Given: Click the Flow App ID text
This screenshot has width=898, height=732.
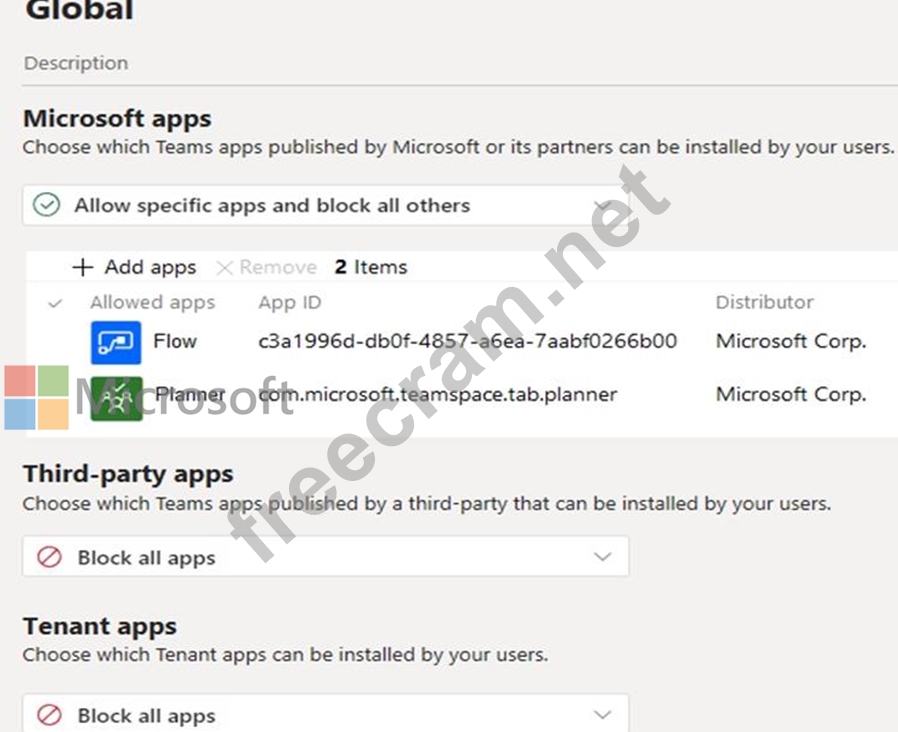Looking at the screenshot, I should click(467, 341).
